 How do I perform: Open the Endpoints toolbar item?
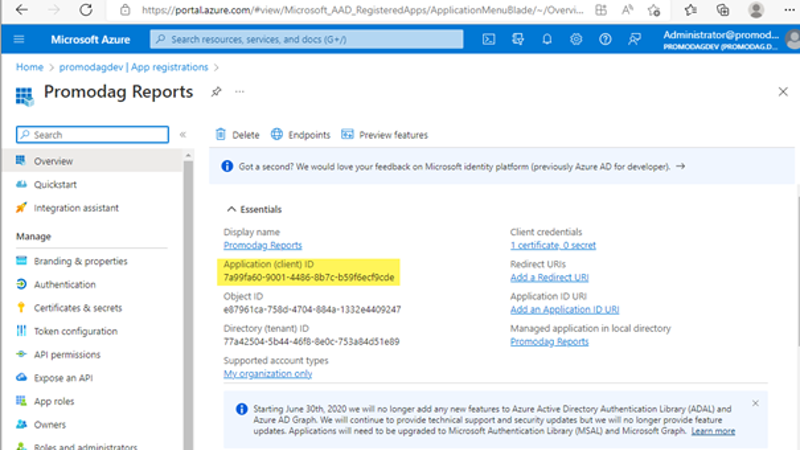(x=300, y=135)
